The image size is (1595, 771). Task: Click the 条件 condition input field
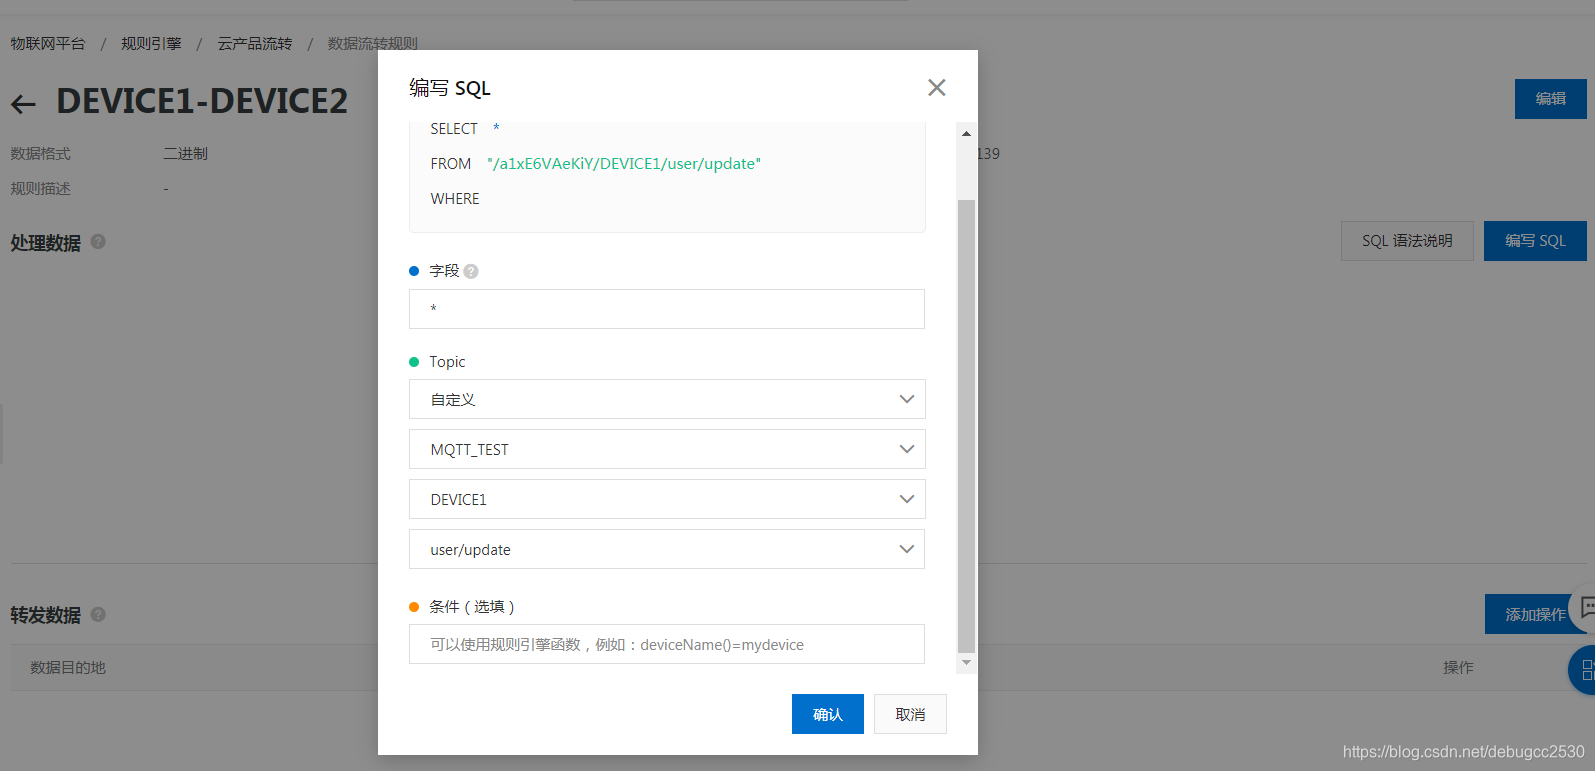click(x=667, y=644)
